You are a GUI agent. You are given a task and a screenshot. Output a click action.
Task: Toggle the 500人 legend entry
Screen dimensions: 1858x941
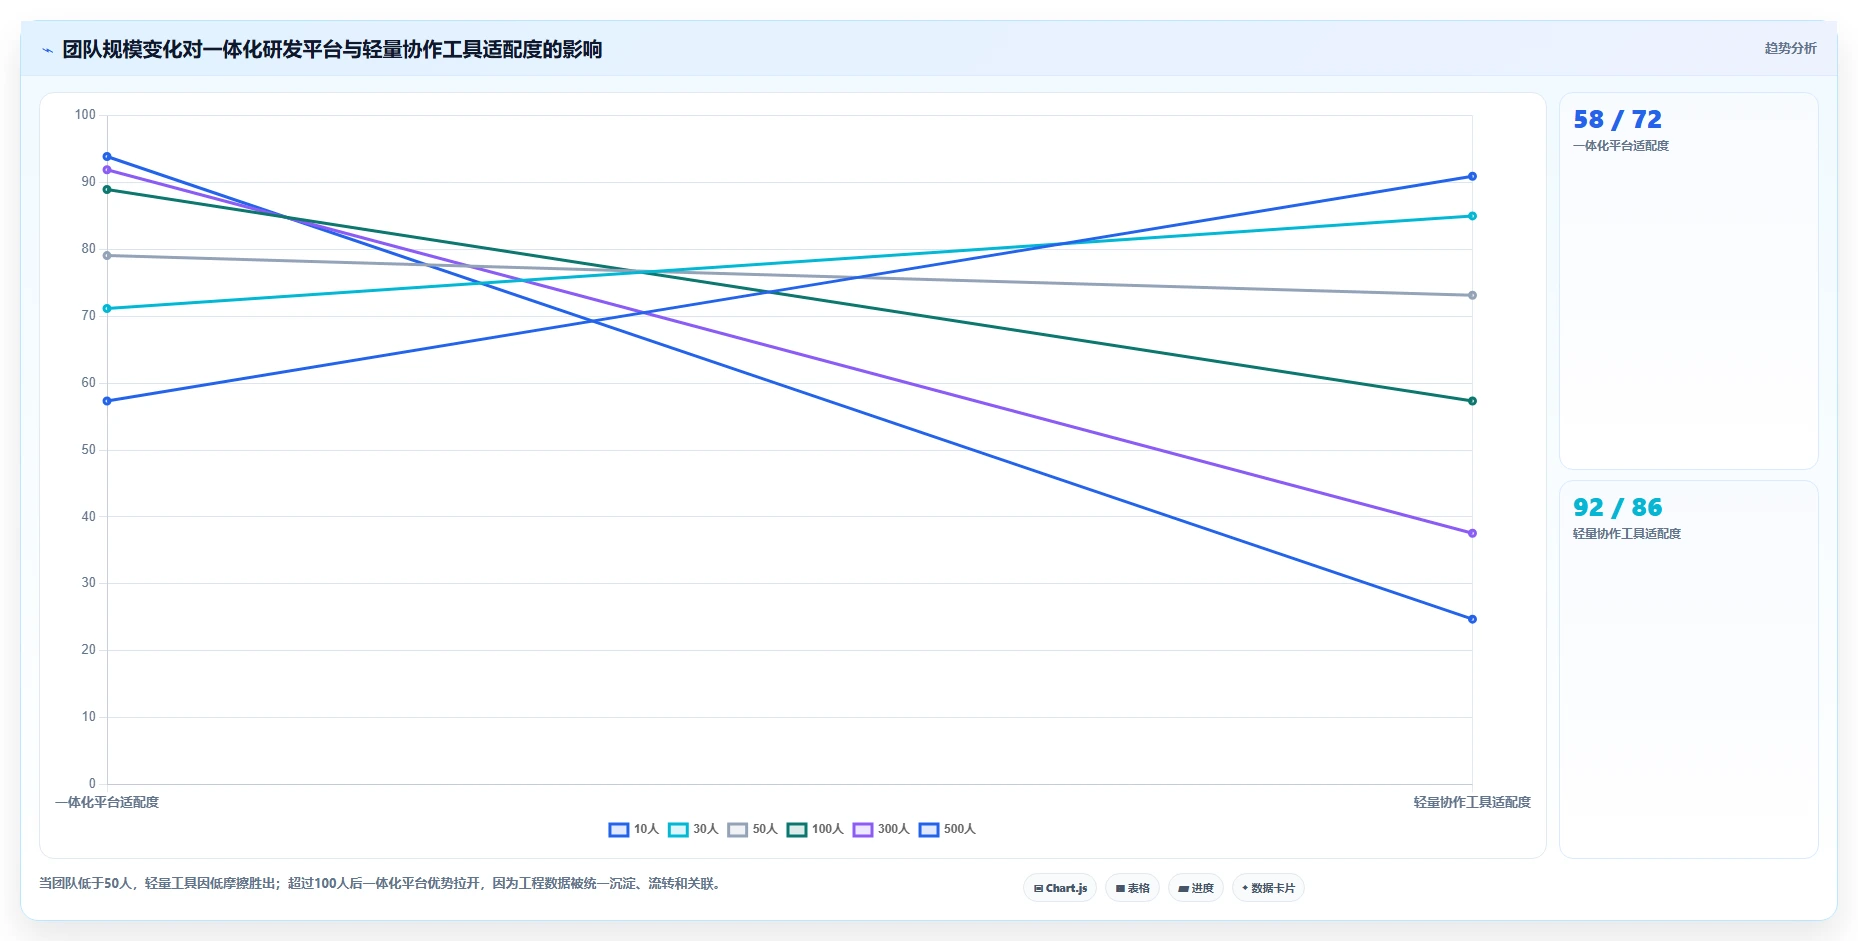tap(947, 829)
